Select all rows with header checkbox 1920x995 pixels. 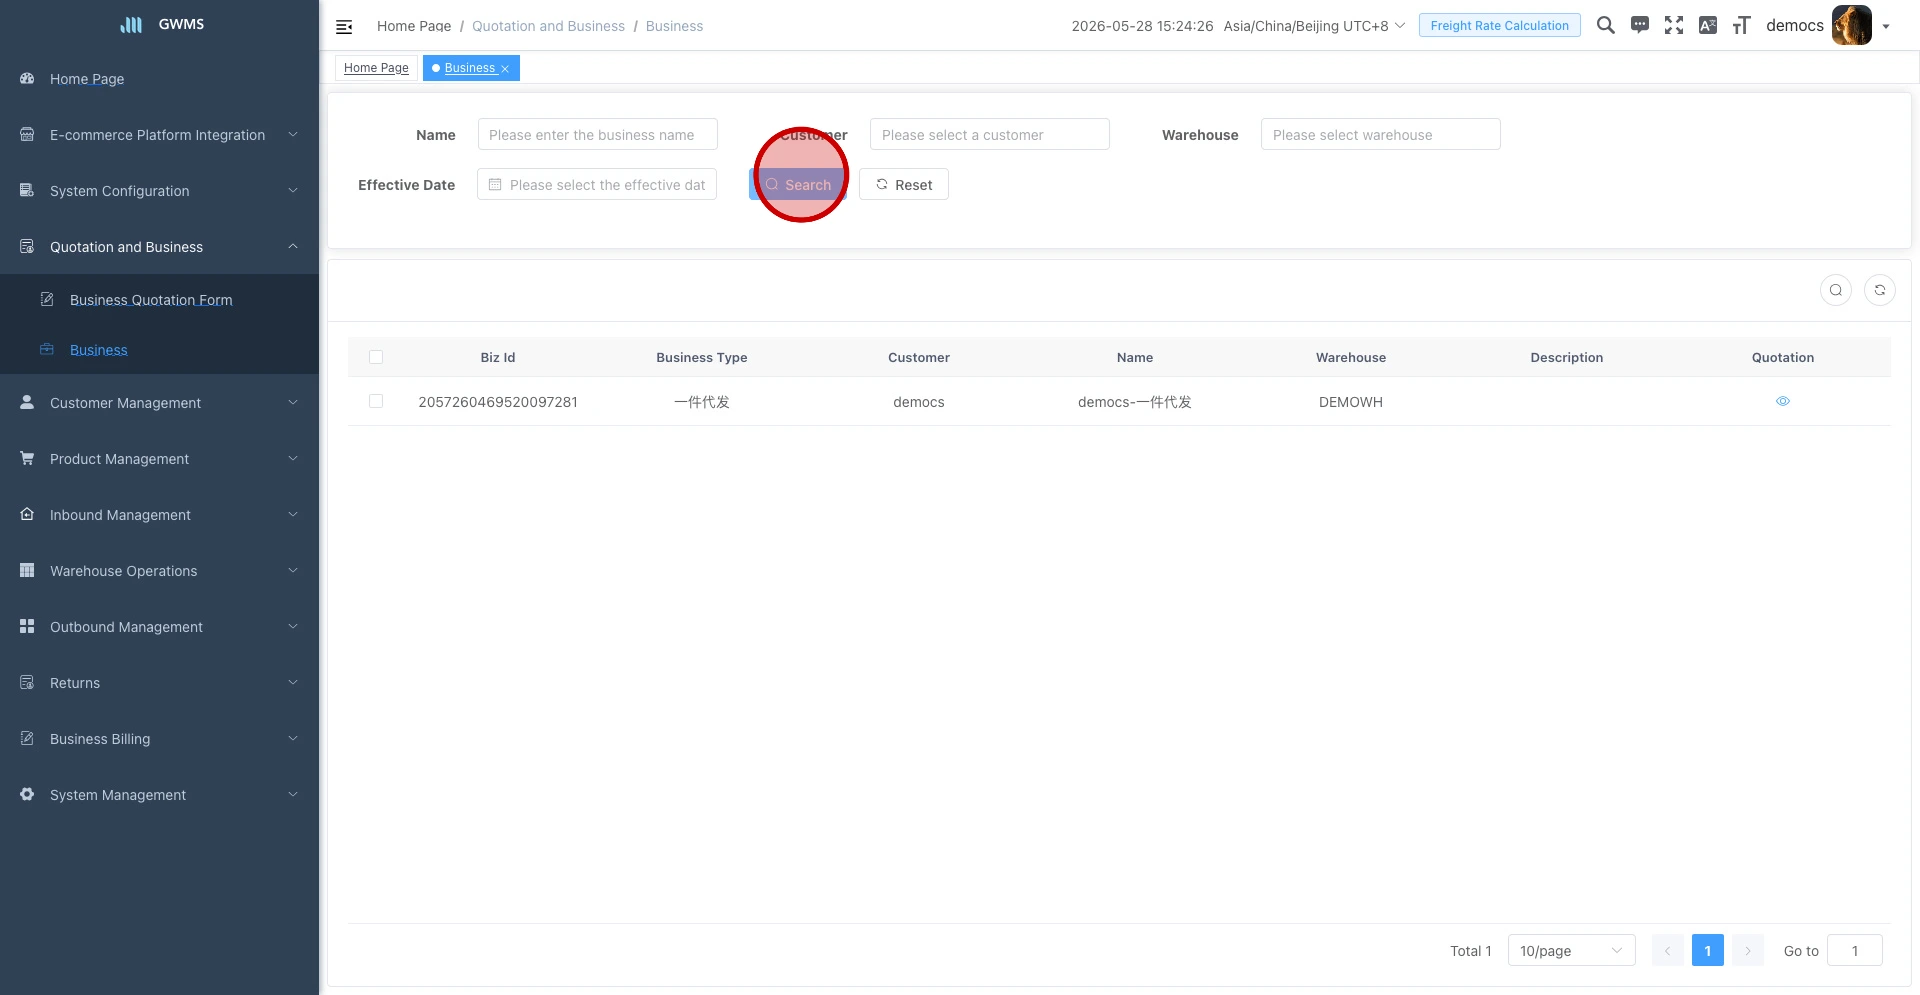tap(376, 357)
